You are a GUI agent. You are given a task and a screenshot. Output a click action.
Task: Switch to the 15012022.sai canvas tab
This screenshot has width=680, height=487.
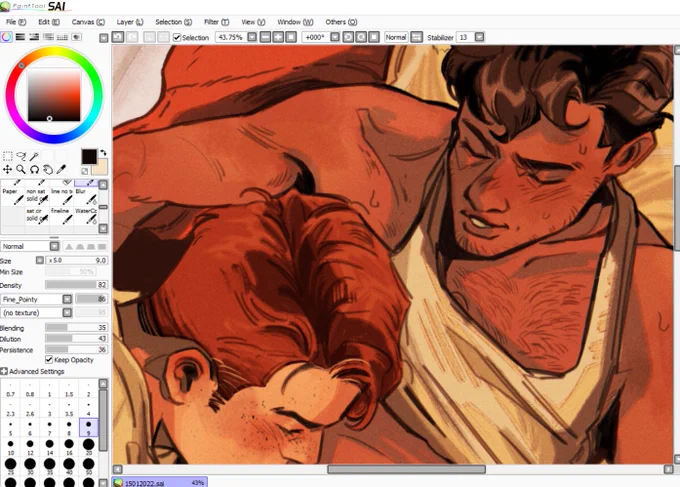click(160, 482)
